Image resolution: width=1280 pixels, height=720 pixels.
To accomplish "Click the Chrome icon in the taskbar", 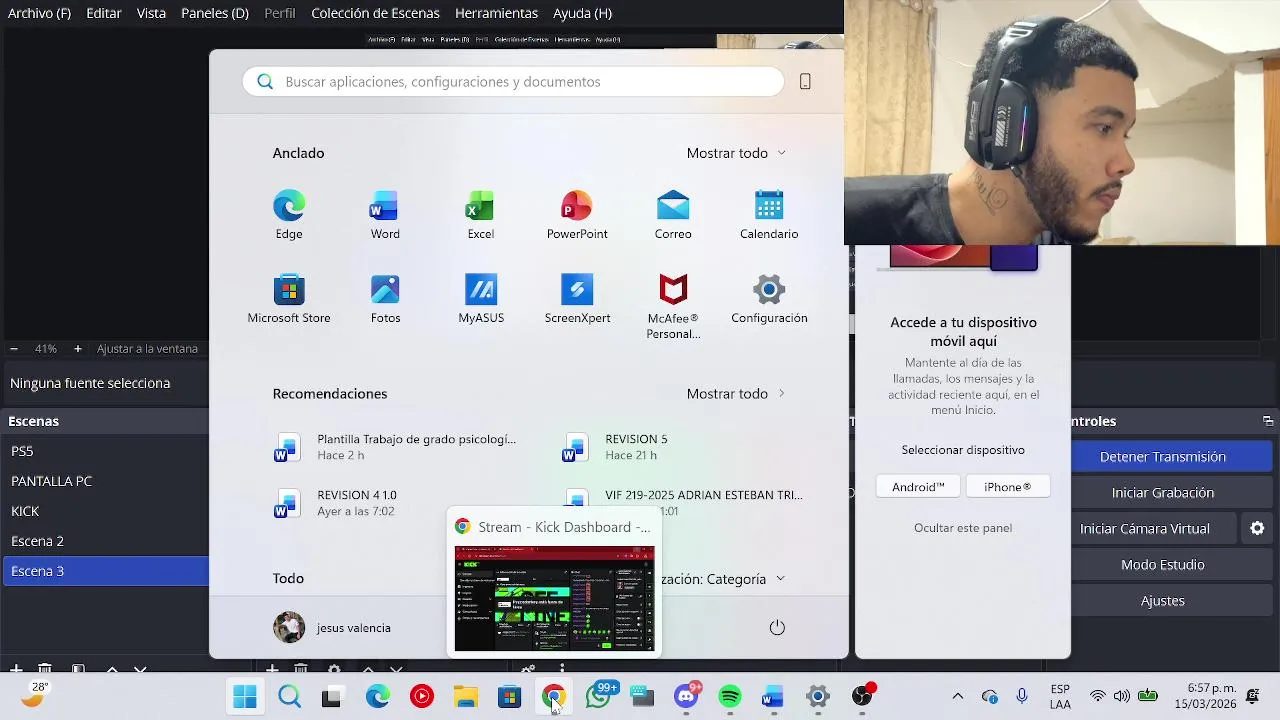I will (x=554, y=697).
